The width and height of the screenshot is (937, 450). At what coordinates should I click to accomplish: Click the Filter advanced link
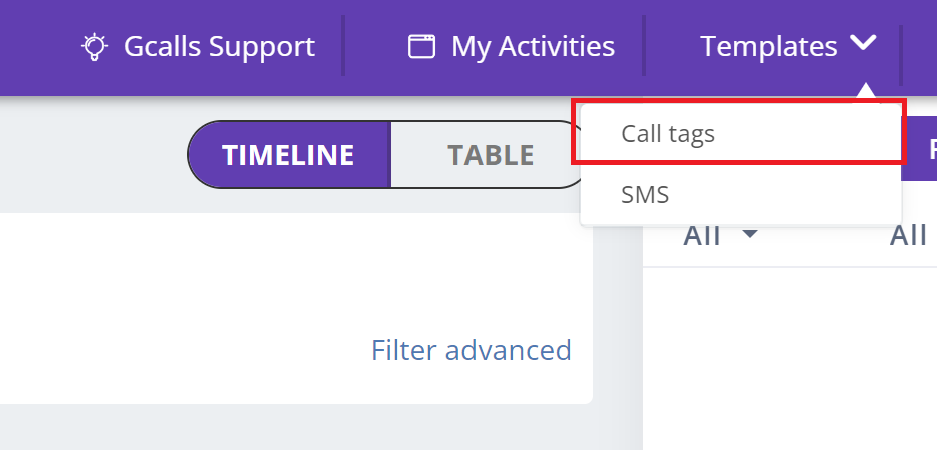(x=471, y=350)
